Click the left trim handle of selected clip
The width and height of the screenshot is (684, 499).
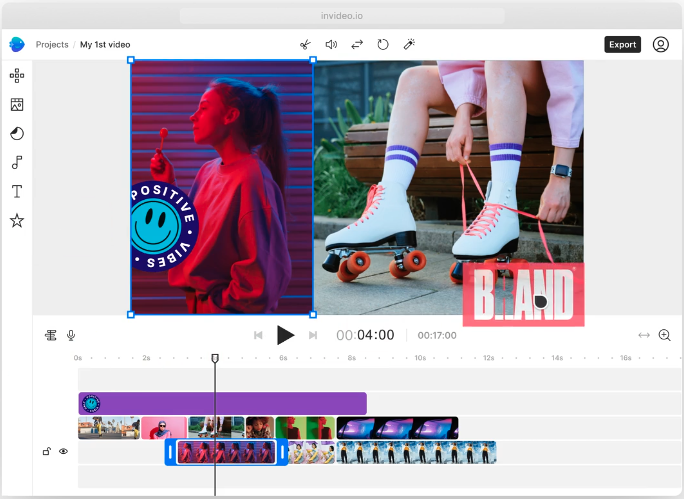click(x=170, y=452)
